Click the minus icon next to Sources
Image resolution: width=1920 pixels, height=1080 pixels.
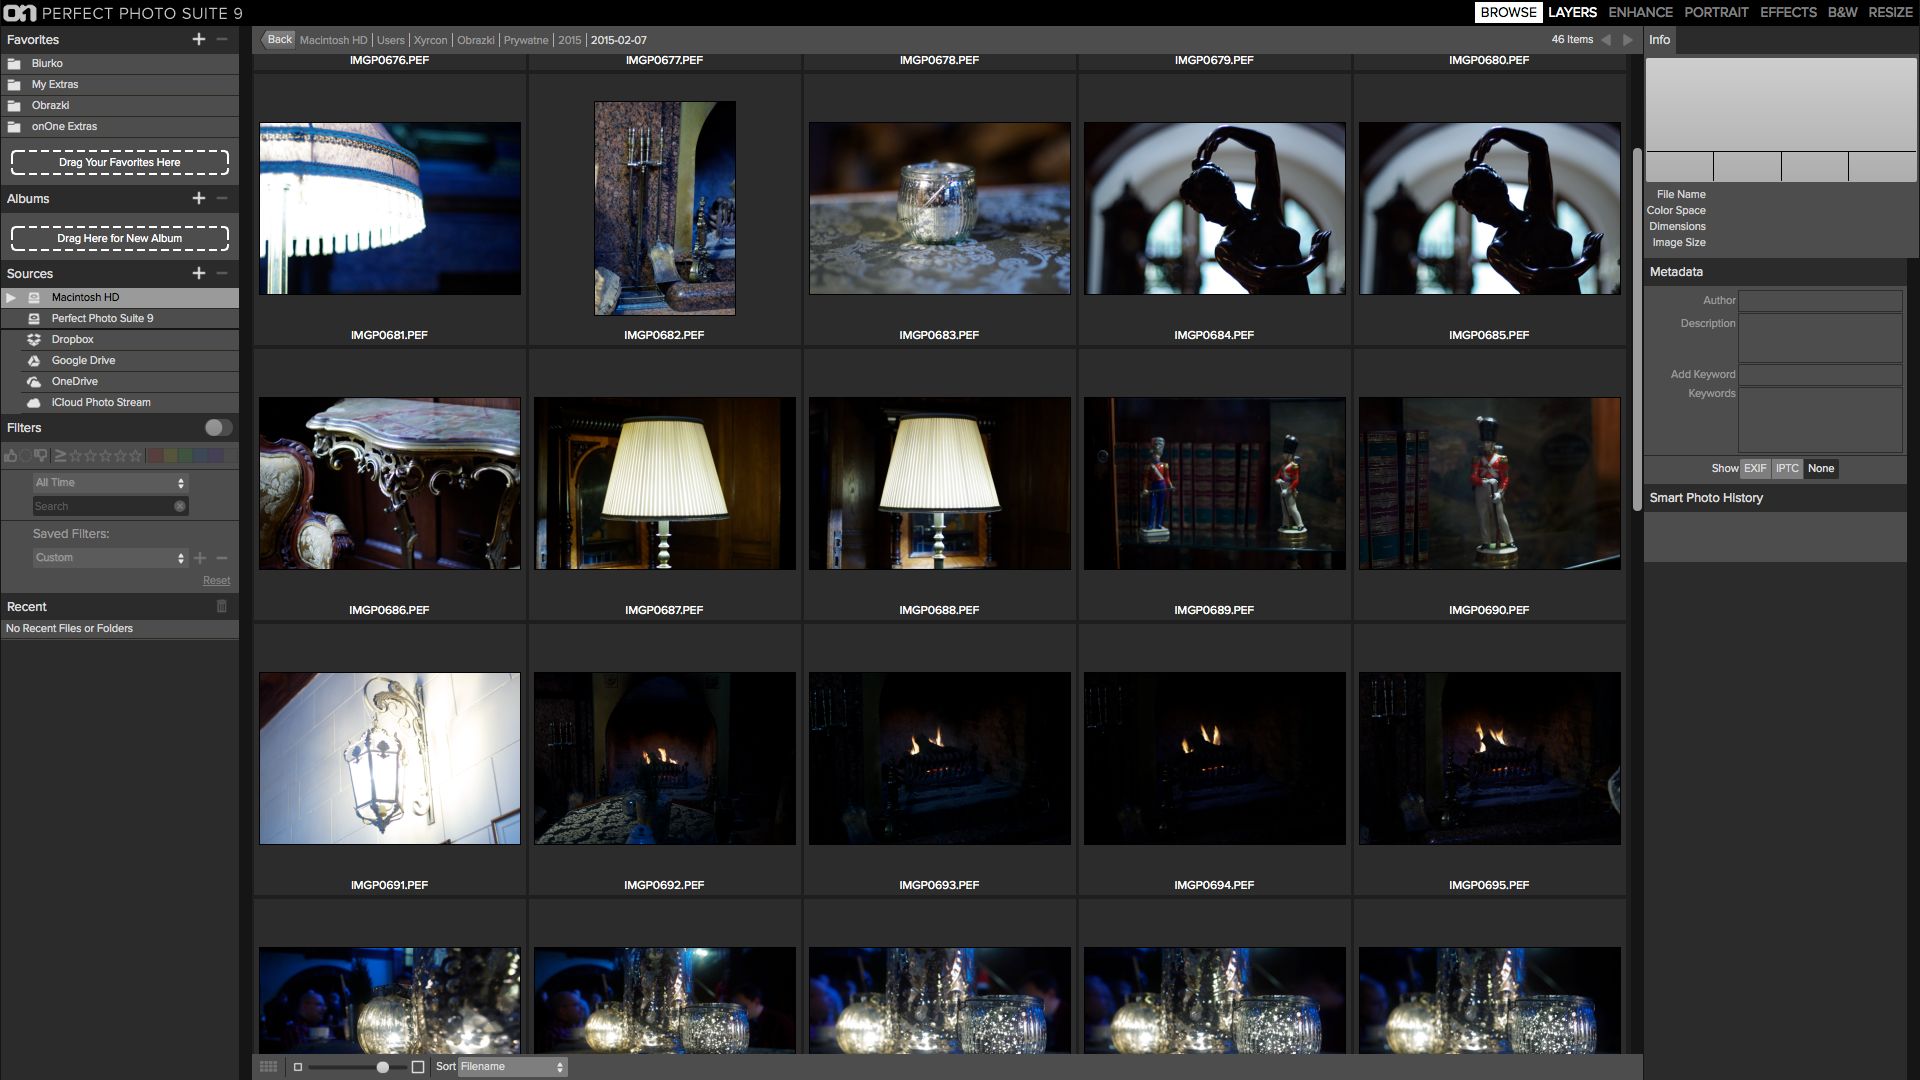tap(221, 272)
